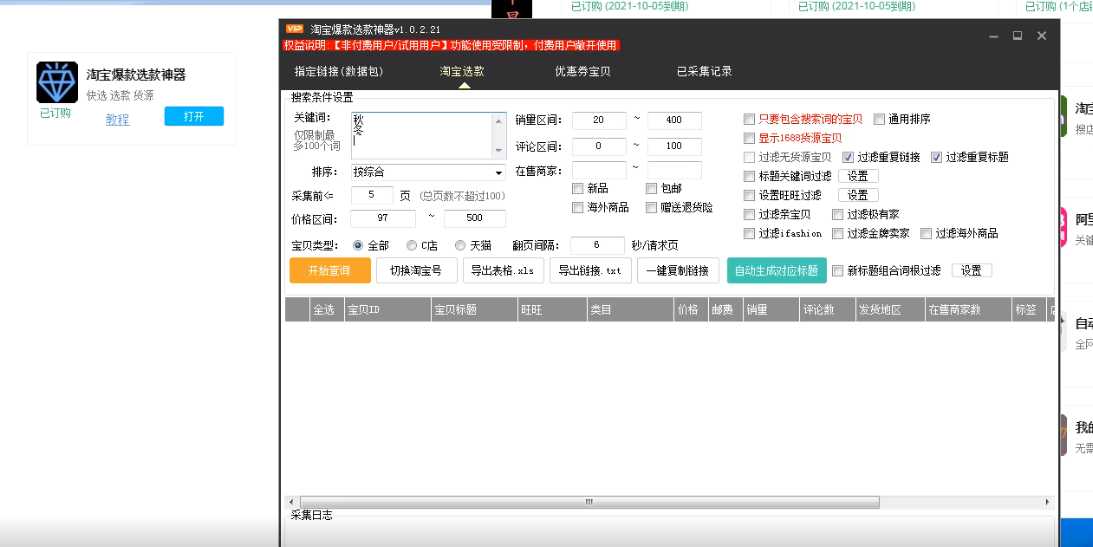Click the 切换淘宝号 button
Screen dimensions: 1093x547
point(417,270)
